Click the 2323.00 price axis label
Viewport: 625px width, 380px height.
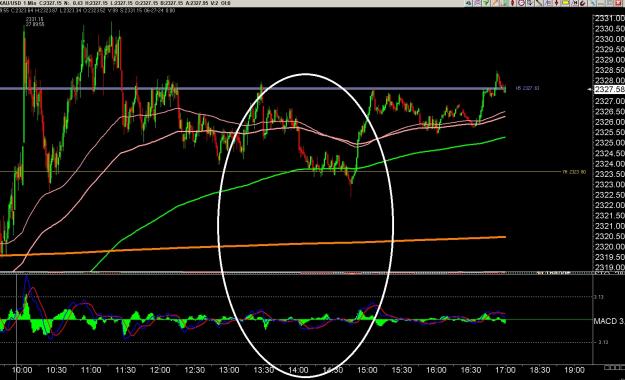click(x=609, y=184)
